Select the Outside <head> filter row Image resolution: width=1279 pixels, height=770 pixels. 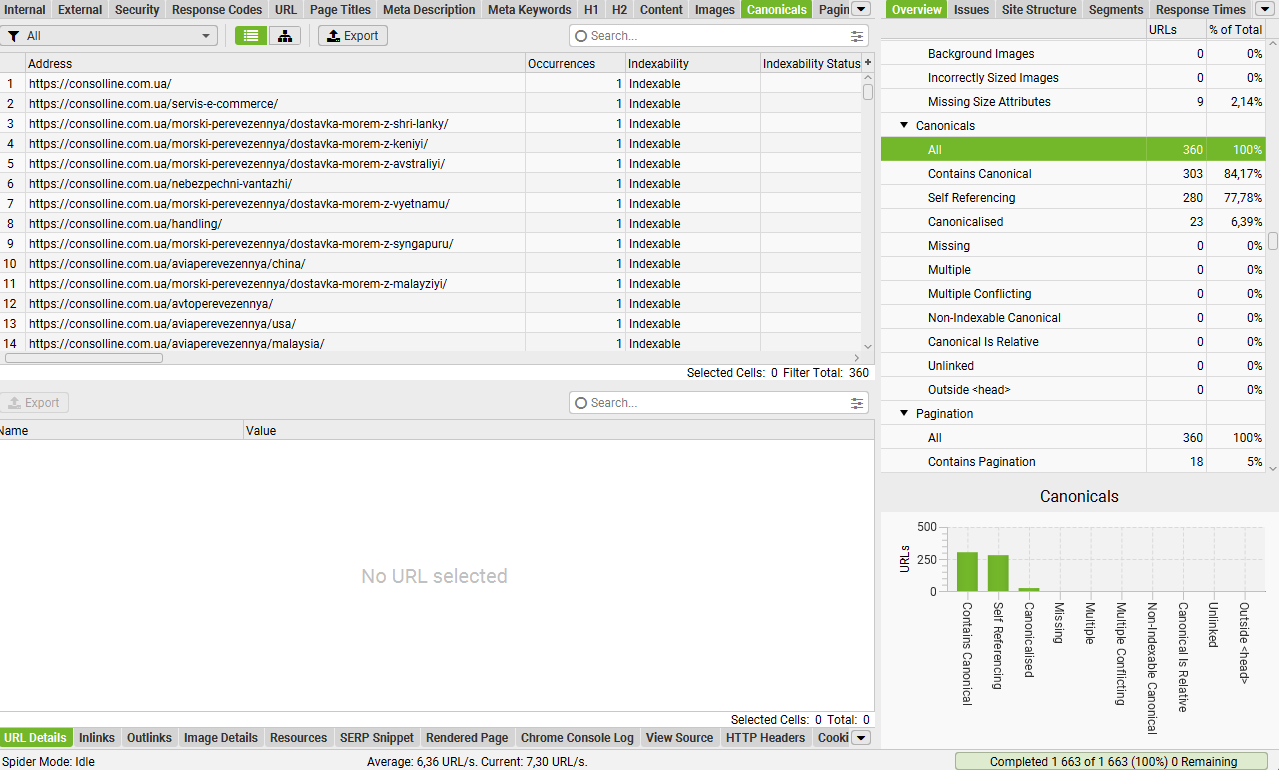(1073, 389)
